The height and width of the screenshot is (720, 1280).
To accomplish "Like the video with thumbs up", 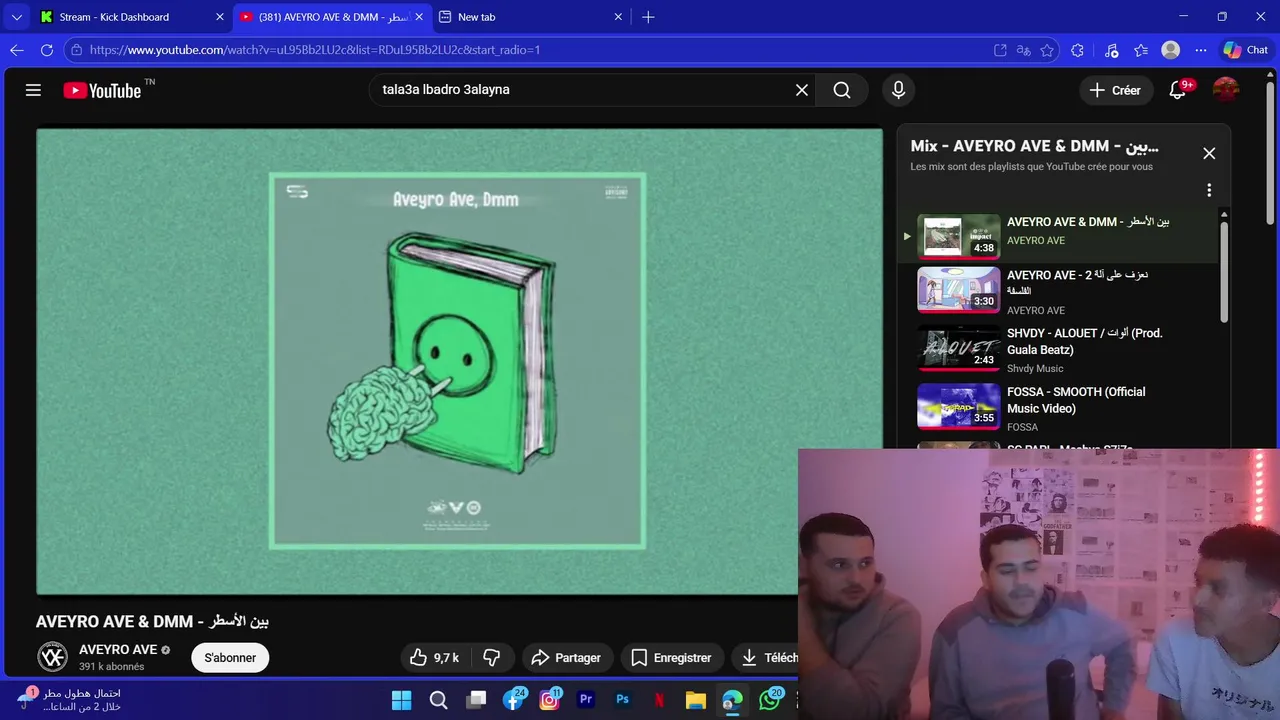I will pos(434,657).
